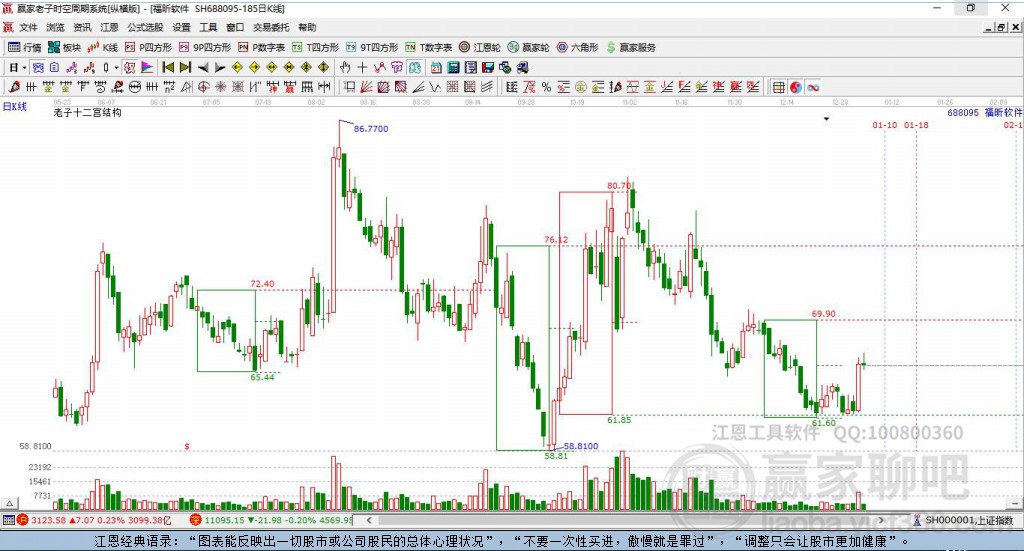This screenshot has width=1024, height=551.
Task: Click the 11095.15 index value in status bar
Action: pyautogui.click(x=224, y=520)
